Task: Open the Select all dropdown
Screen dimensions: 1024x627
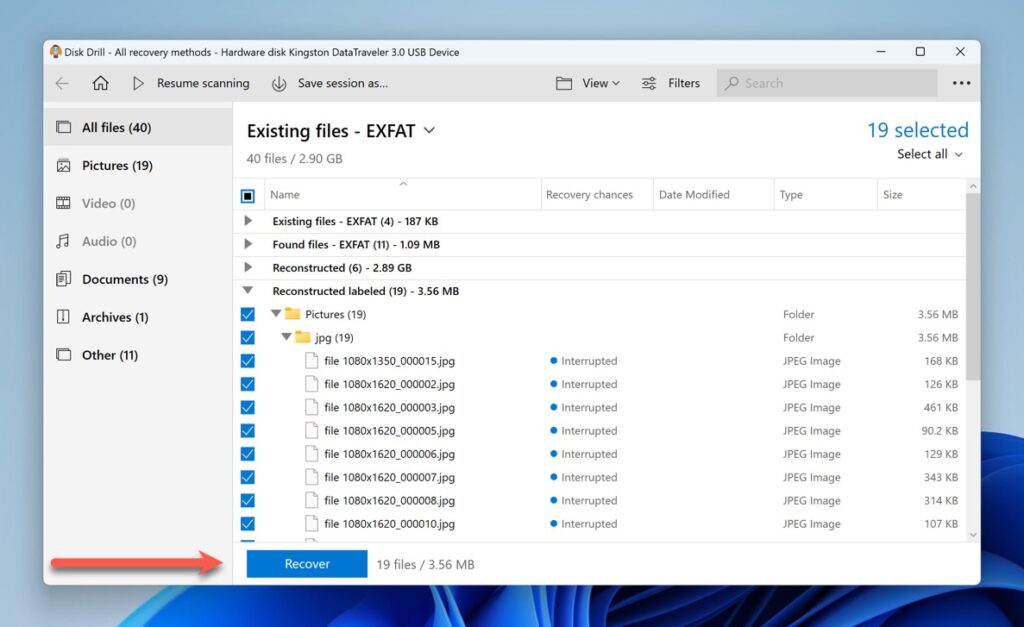Action: point(928,154)
